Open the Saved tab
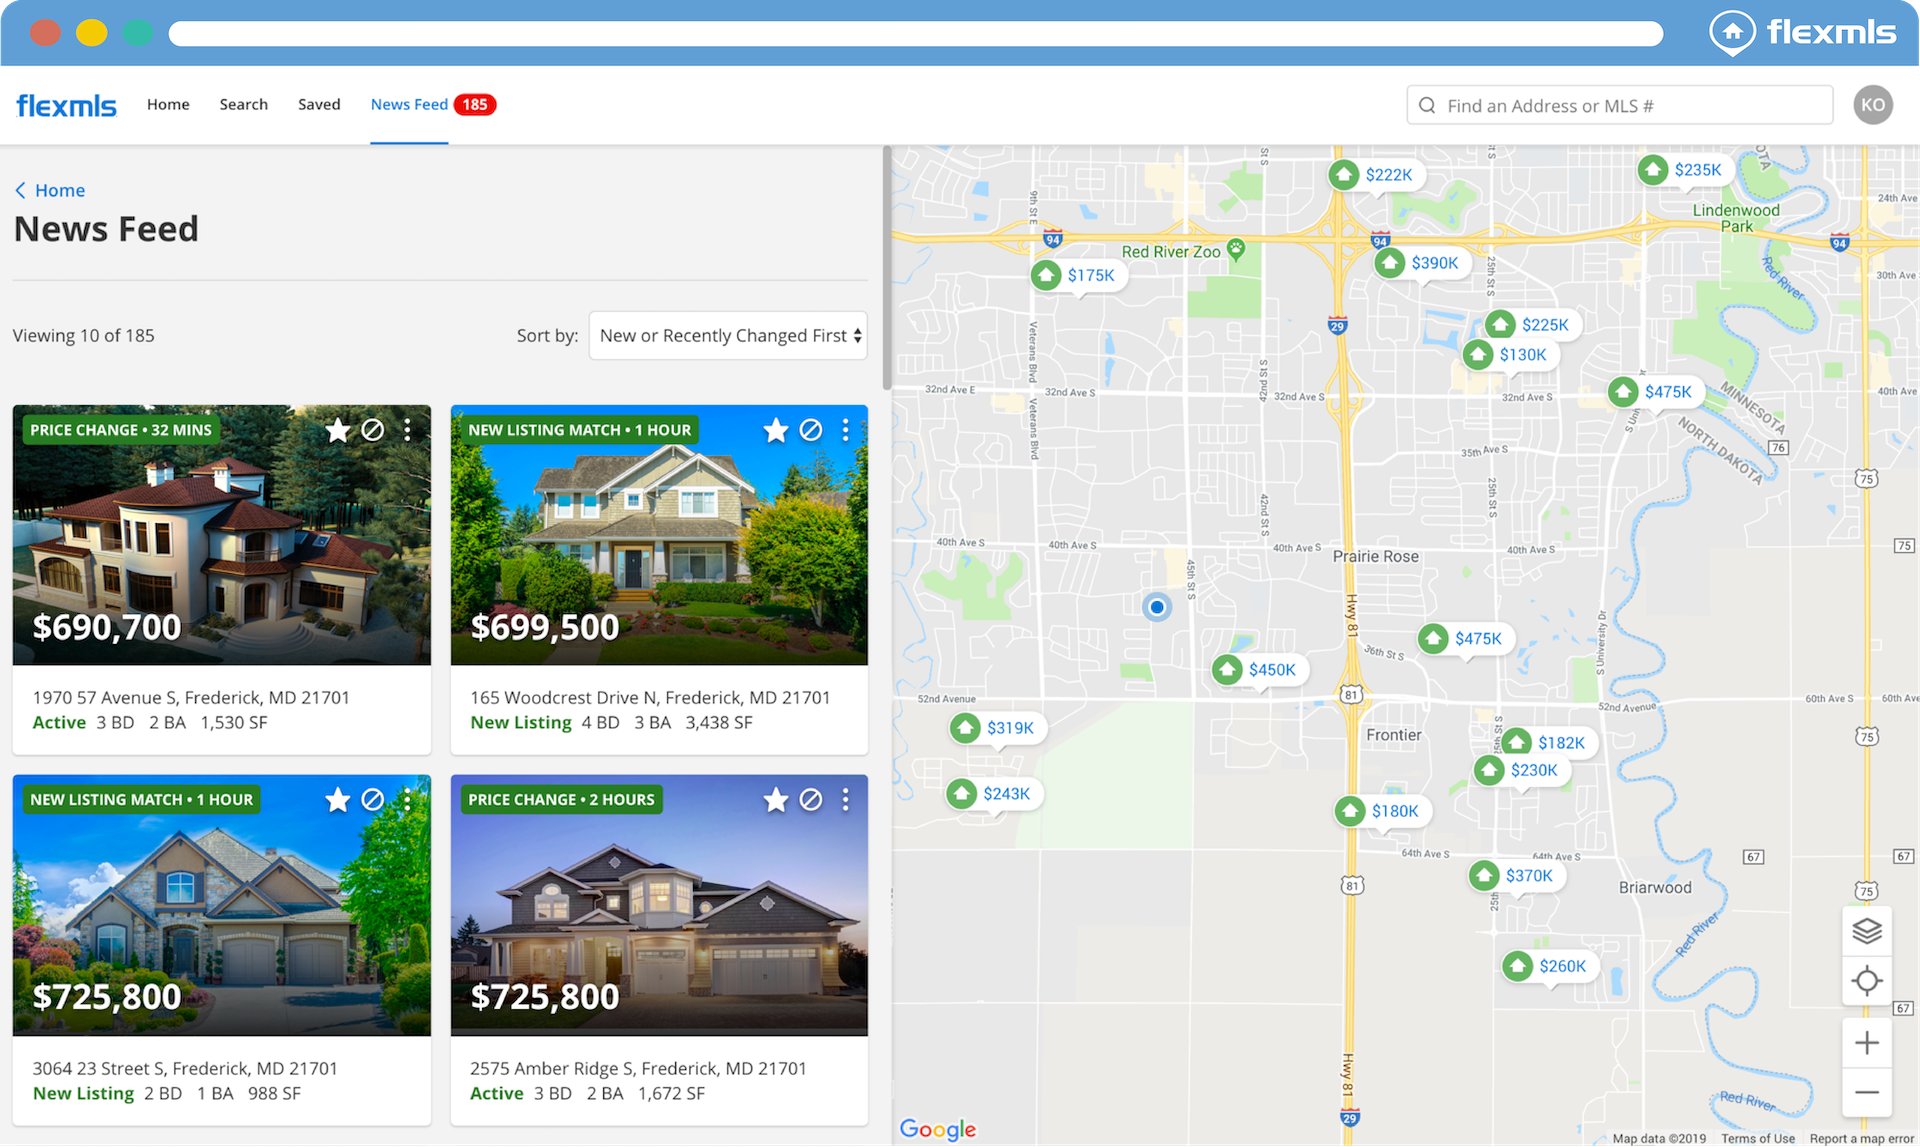The height and width of the screenshot is (1147, 1920). (x=319, y=104)
